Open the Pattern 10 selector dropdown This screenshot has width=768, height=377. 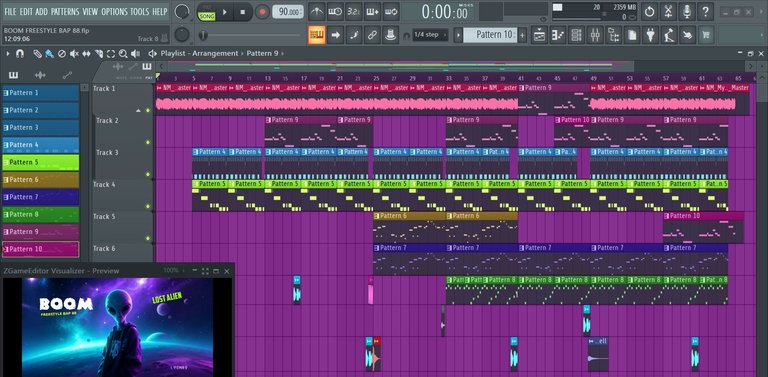pos(490,35)
